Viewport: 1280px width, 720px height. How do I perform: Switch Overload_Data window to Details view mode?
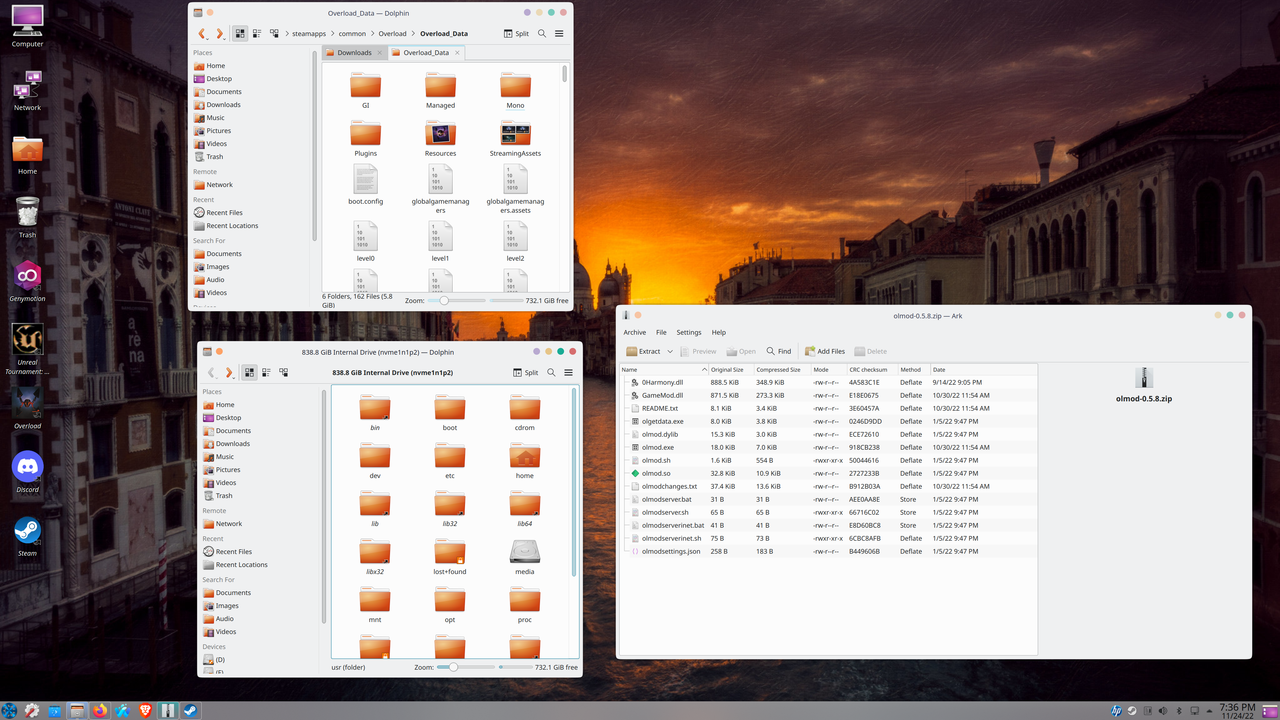(x=274, y=33)
